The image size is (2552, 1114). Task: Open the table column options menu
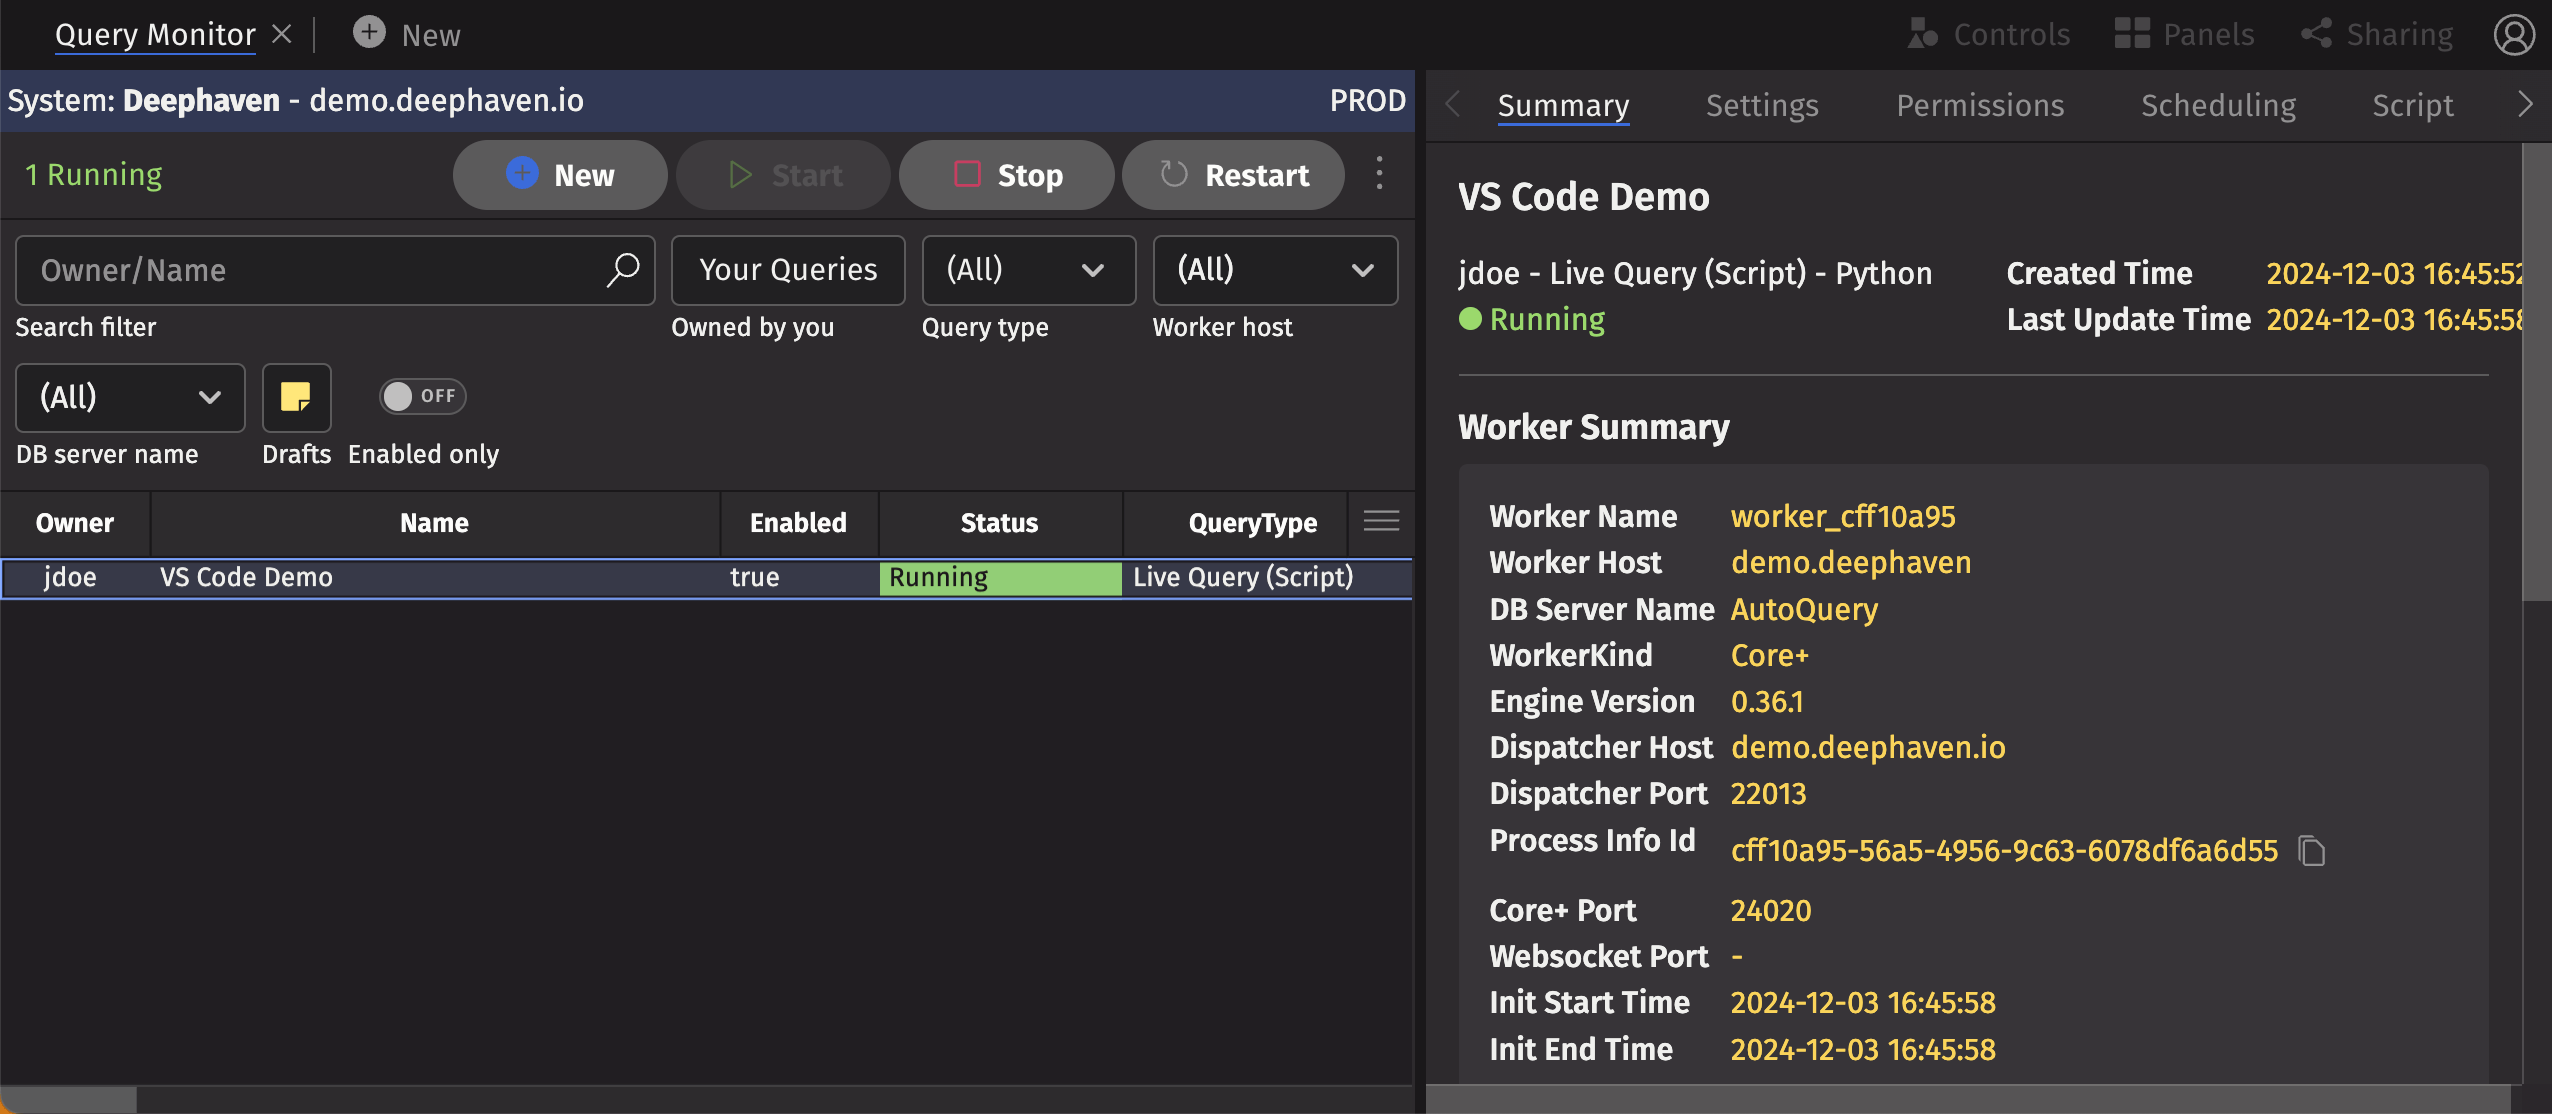pos(1381,521)
